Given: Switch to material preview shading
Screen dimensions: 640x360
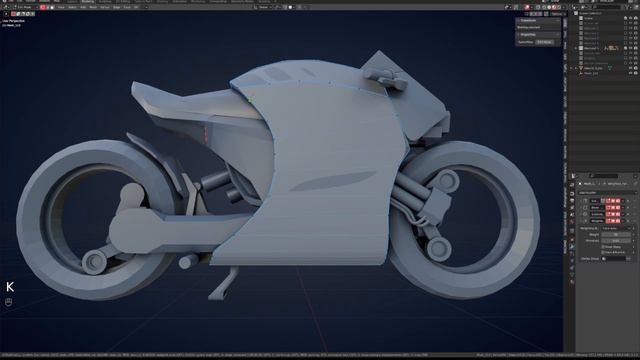Looking at the screenshot, I should (x=554, y=7).
